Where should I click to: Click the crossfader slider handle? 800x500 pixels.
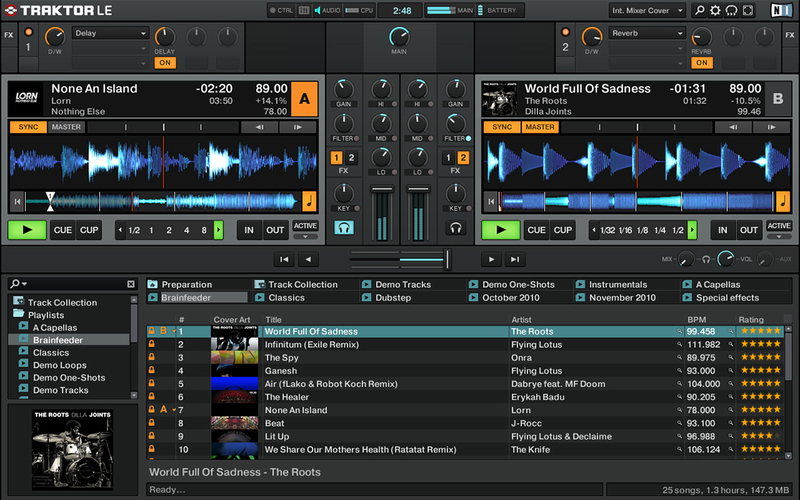click(x=447, y=259)
